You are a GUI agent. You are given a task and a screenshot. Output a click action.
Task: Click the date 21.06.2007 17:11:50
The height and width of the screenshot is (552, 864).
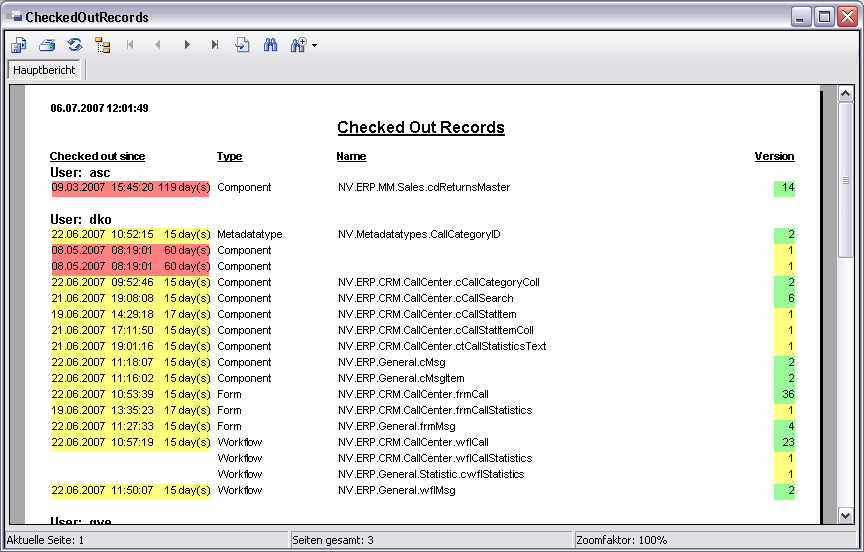(x=102, y=330)
